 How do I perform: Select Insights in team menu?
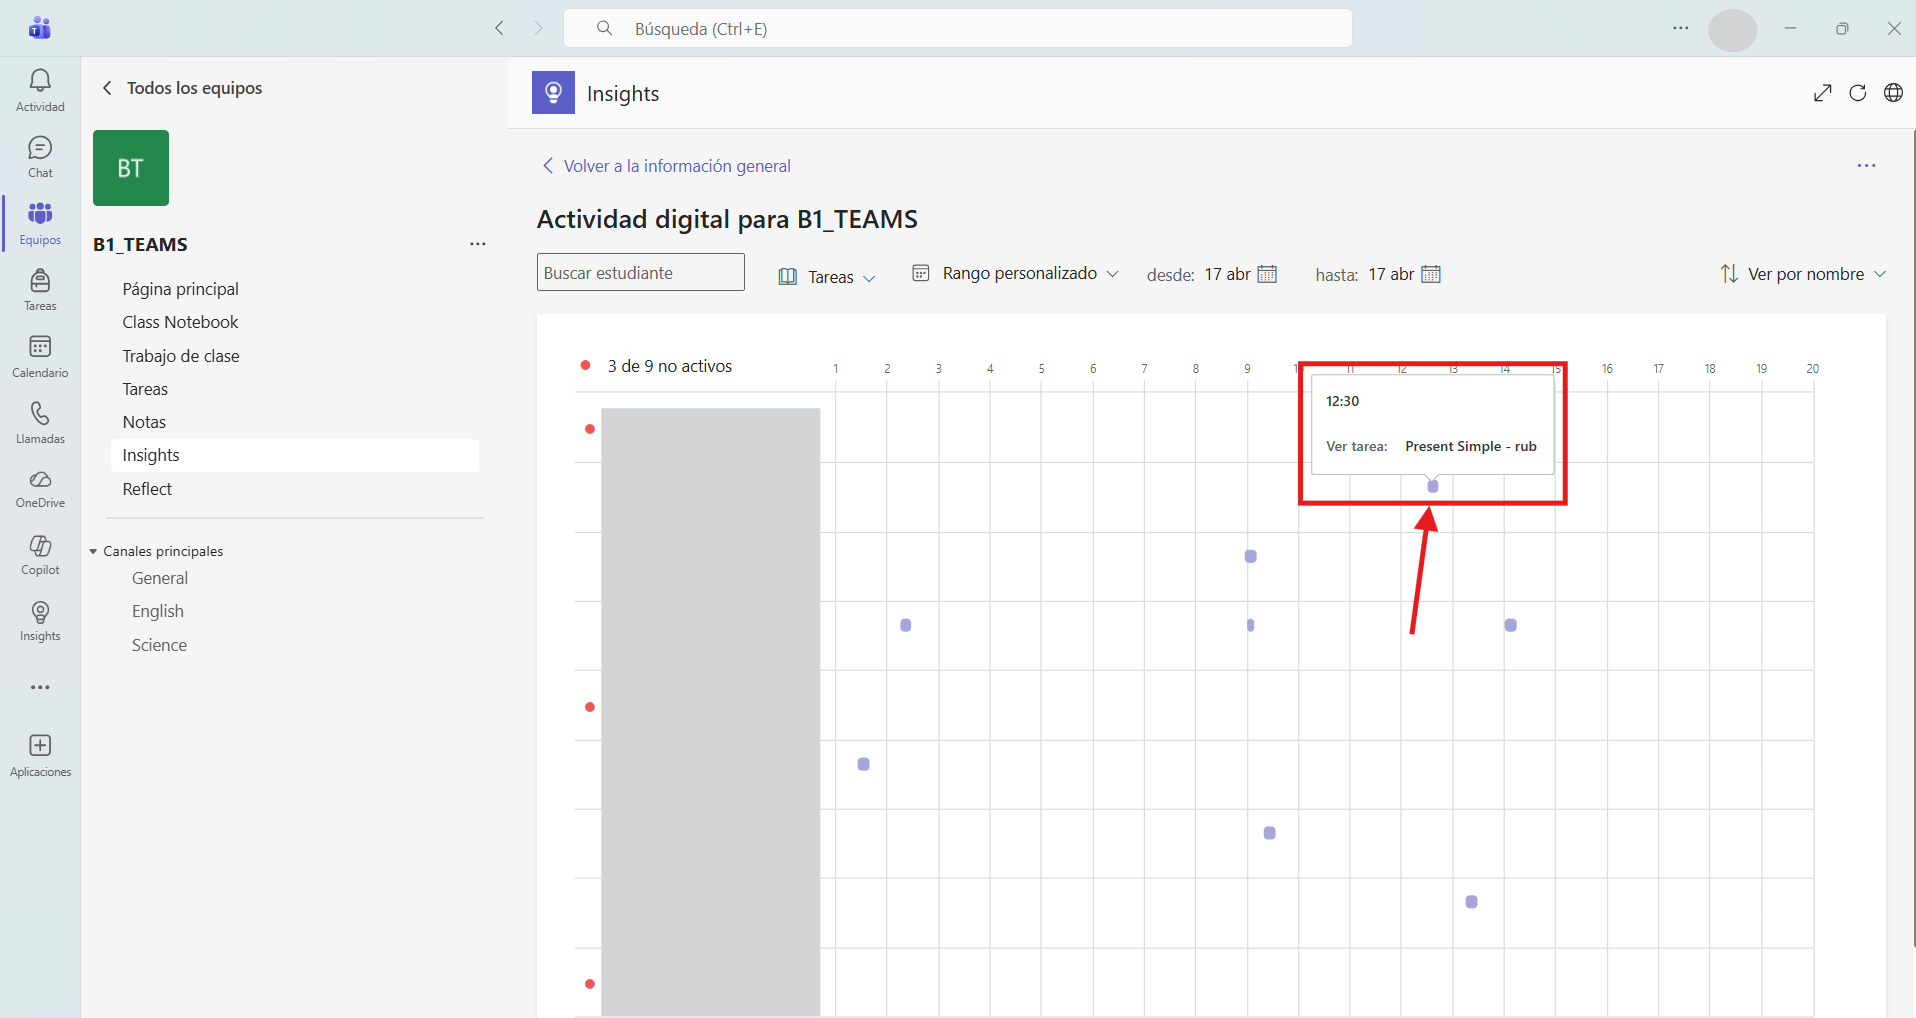[295, 455]
